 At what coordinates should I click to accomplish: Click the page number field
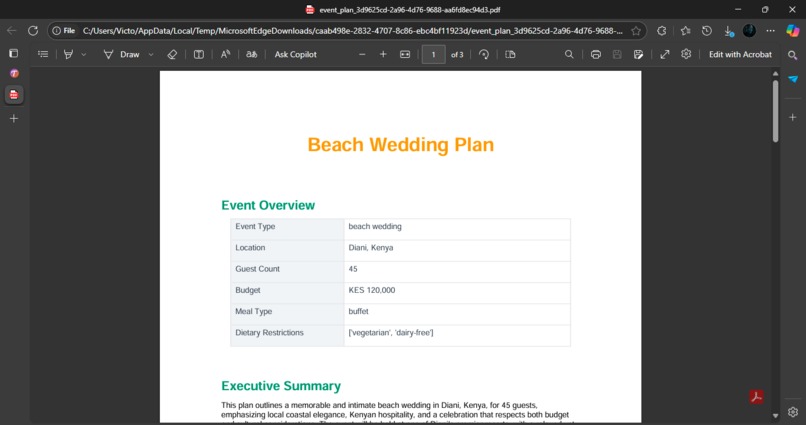pyautogui.click(x=433, y=54)
